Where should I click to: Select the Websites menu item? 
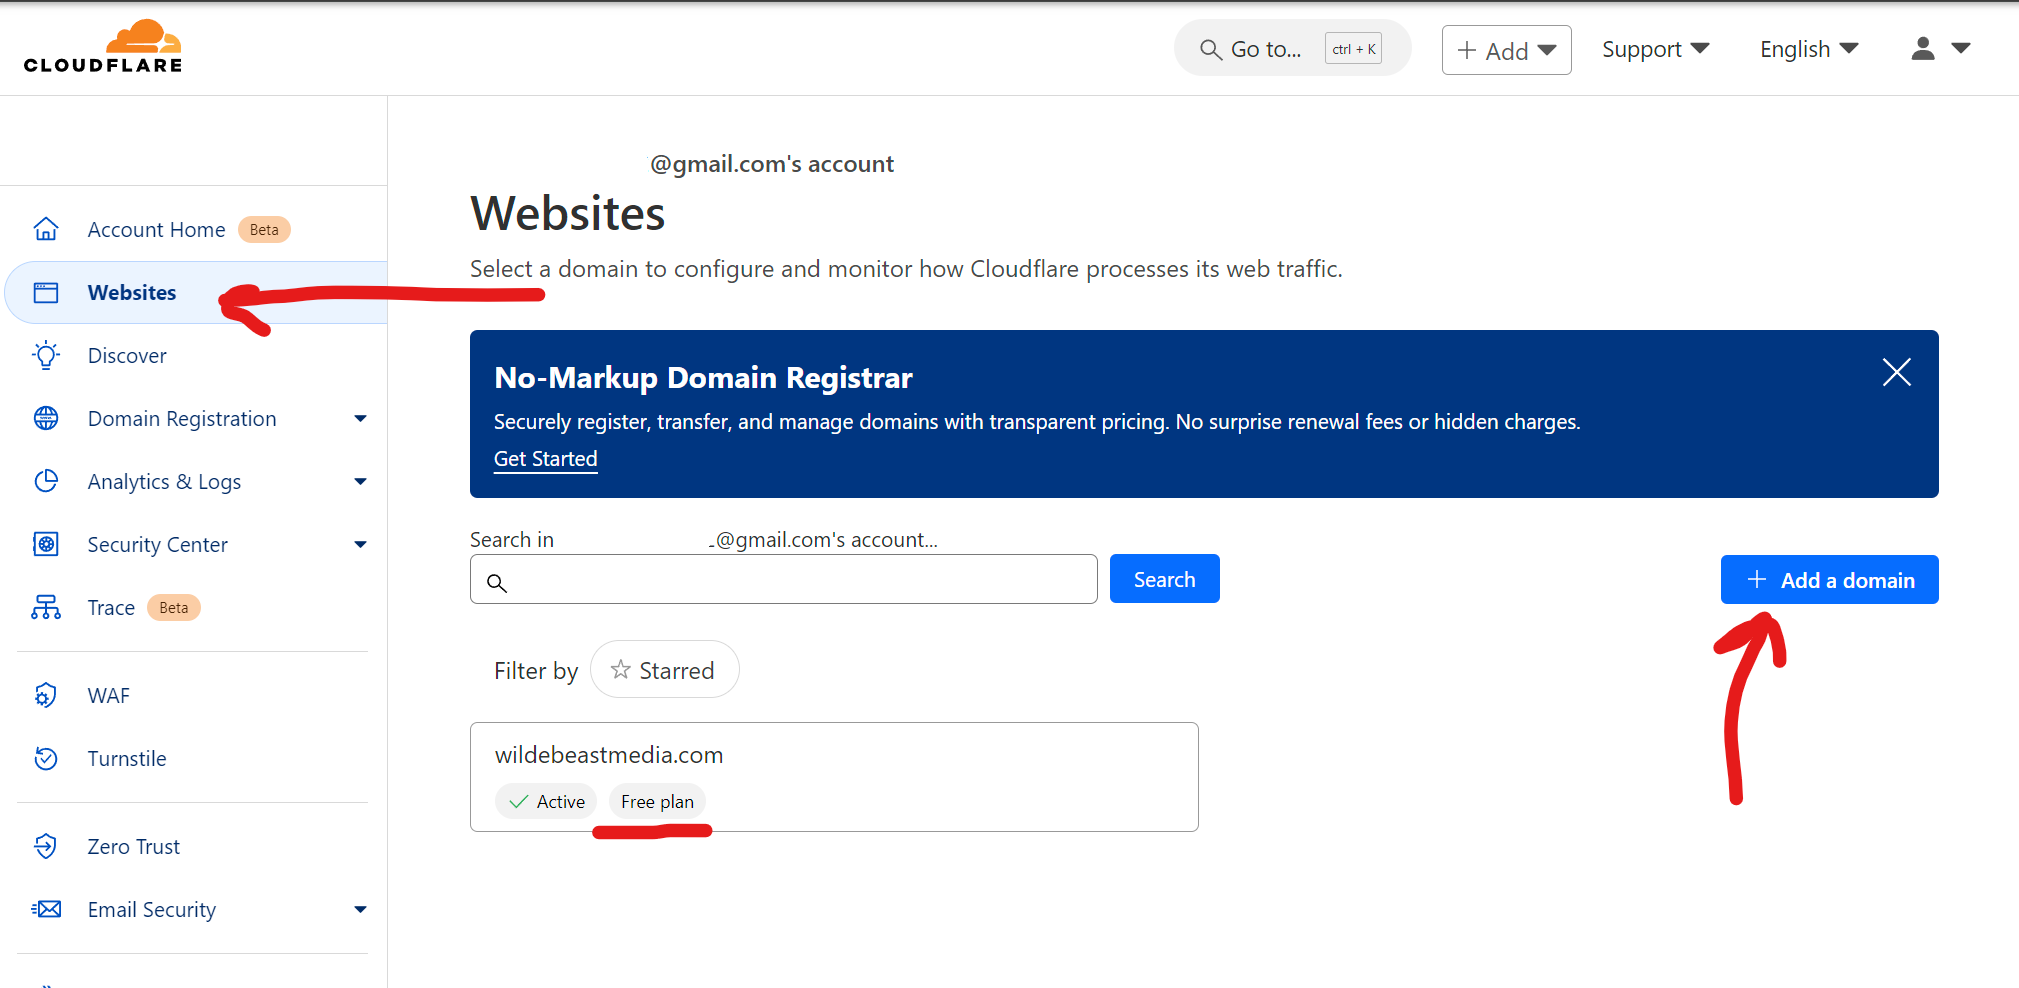point(132,292)
